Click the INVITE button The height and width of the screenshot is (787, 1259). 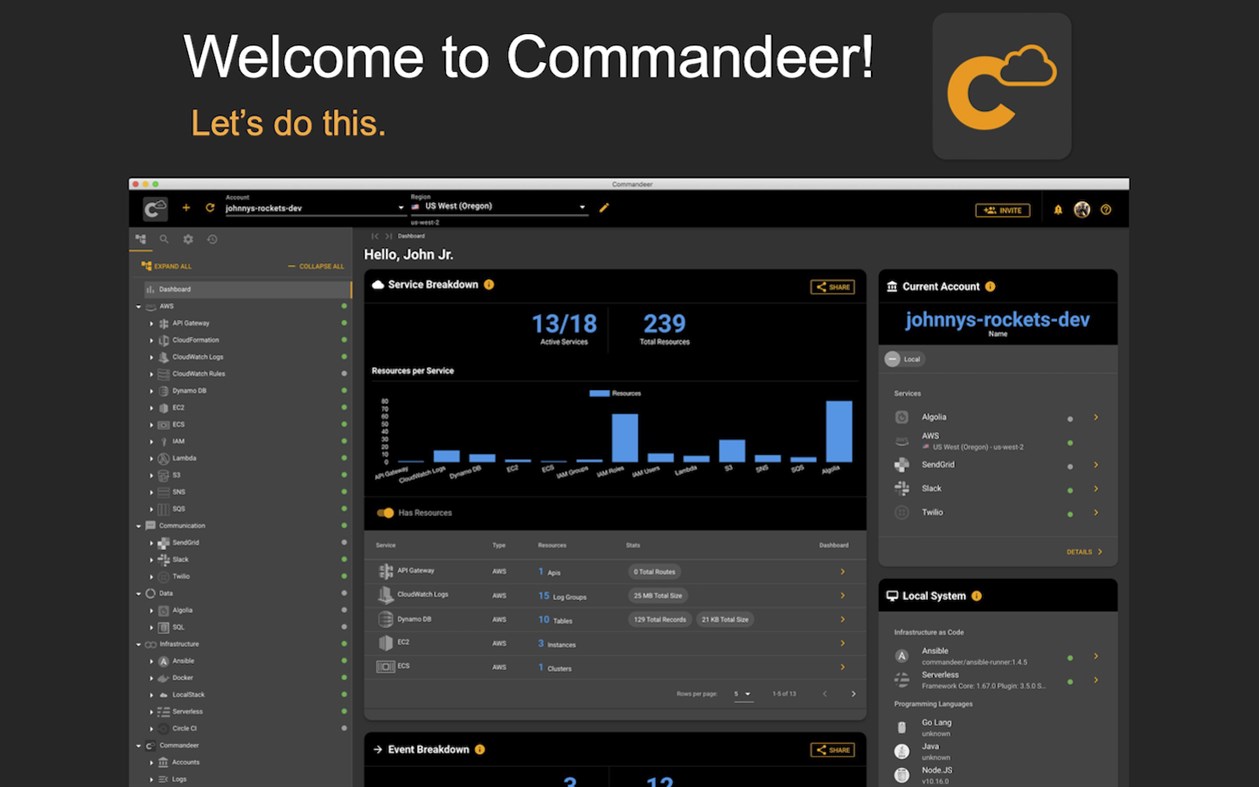(x=1002, y=210)
